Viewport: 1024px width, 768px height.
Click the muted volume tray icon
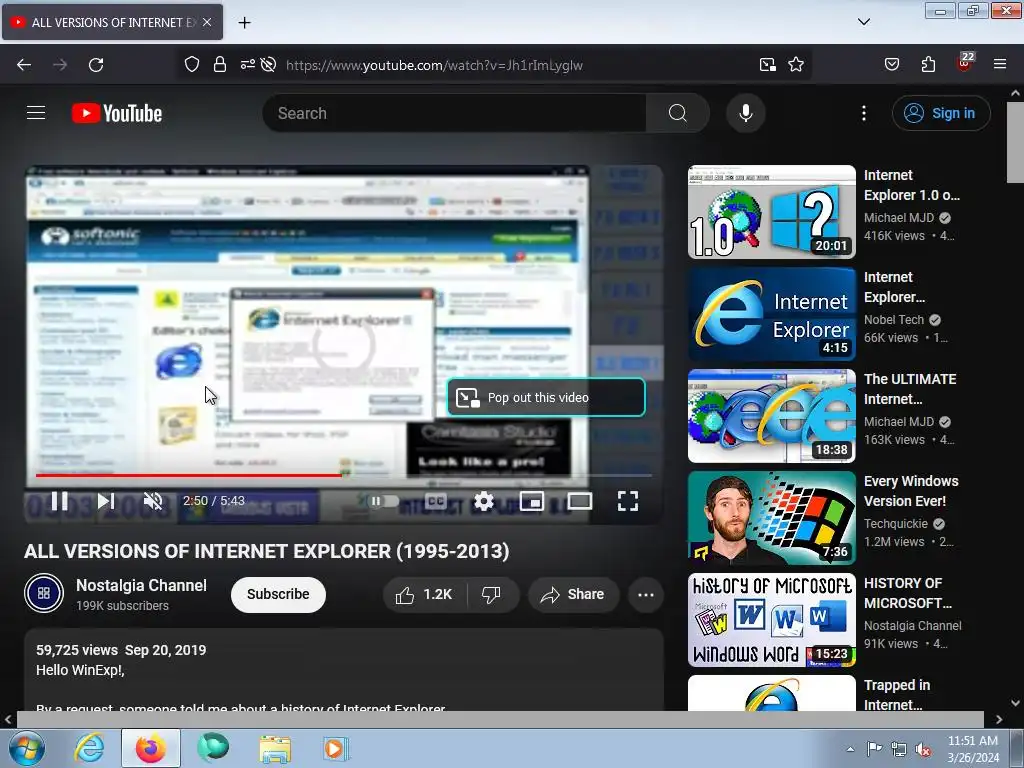923,749
